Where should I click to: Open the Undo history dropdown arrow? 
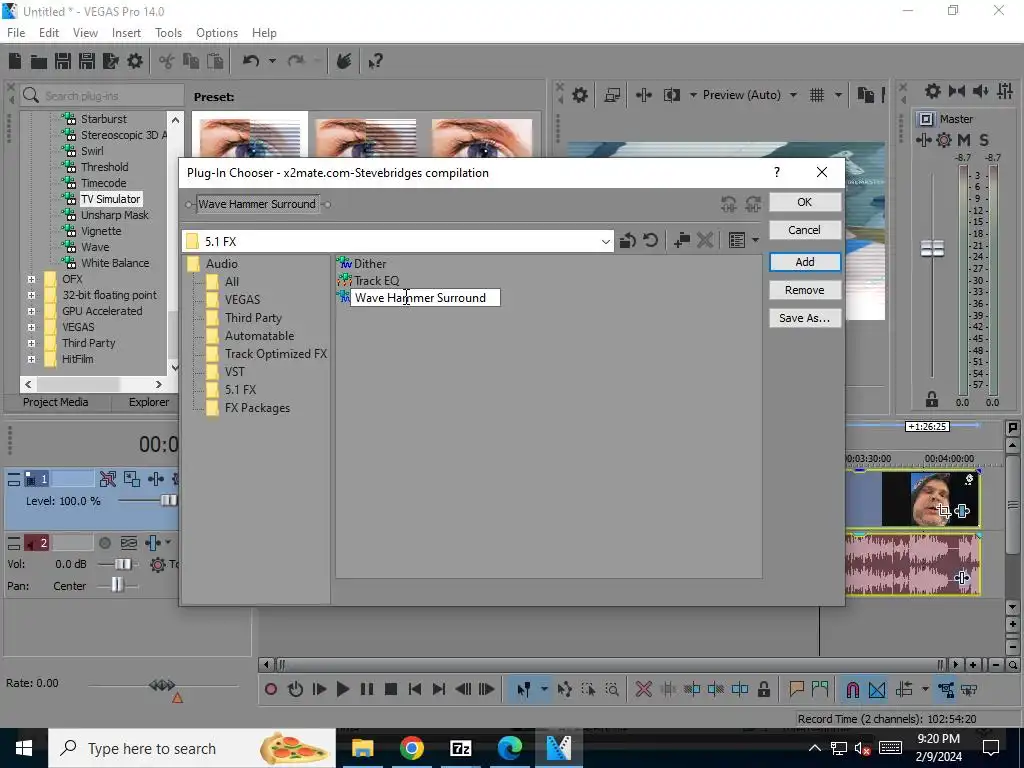272,61
